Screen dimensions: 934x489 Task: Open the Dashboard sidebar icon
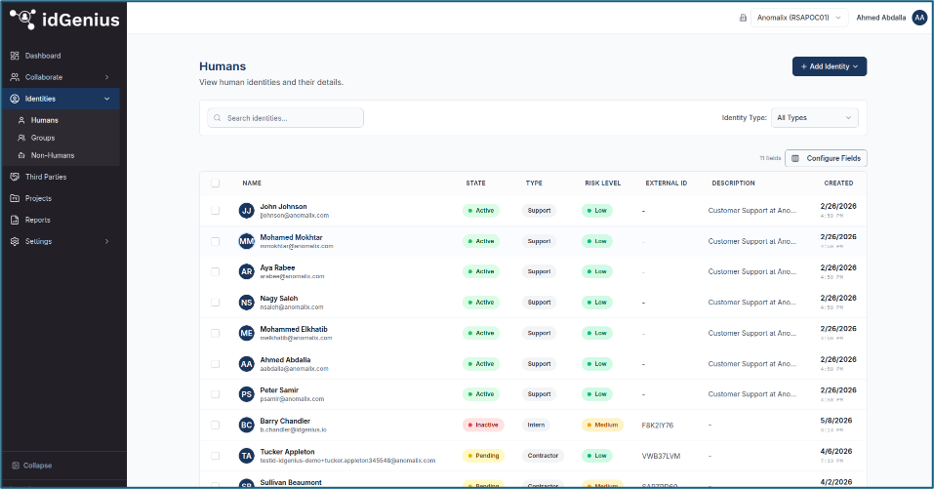(x=15, y=55)
